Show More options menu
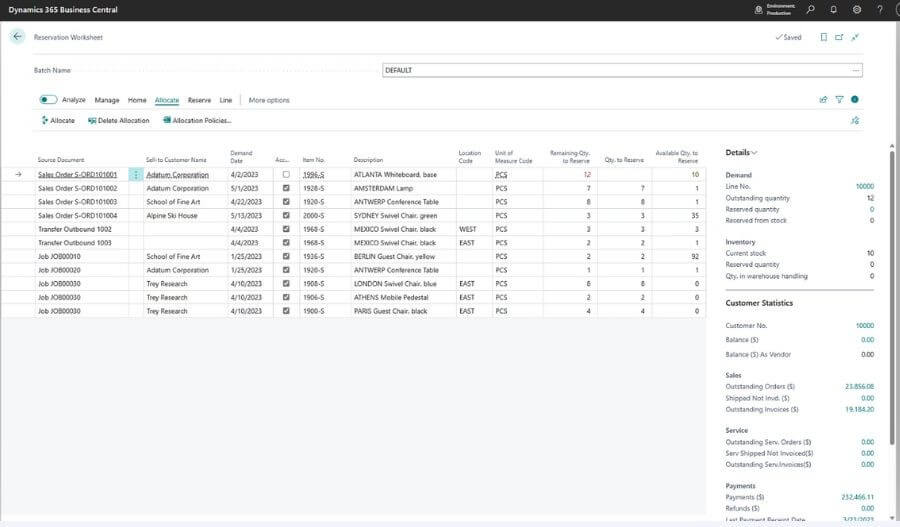Image resolution: width=900 pixels, height=527 pixels. pos(269,100)
